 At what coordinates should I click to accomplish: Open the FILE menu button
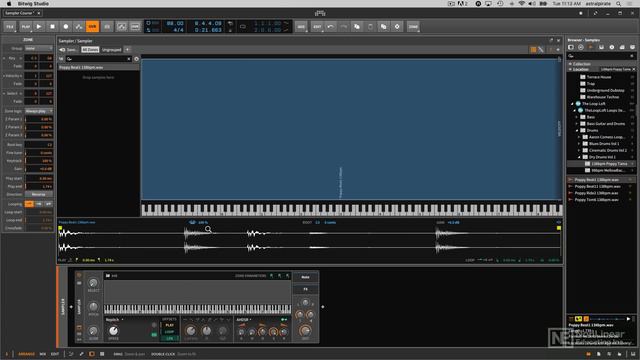click(x=10, y=27)
